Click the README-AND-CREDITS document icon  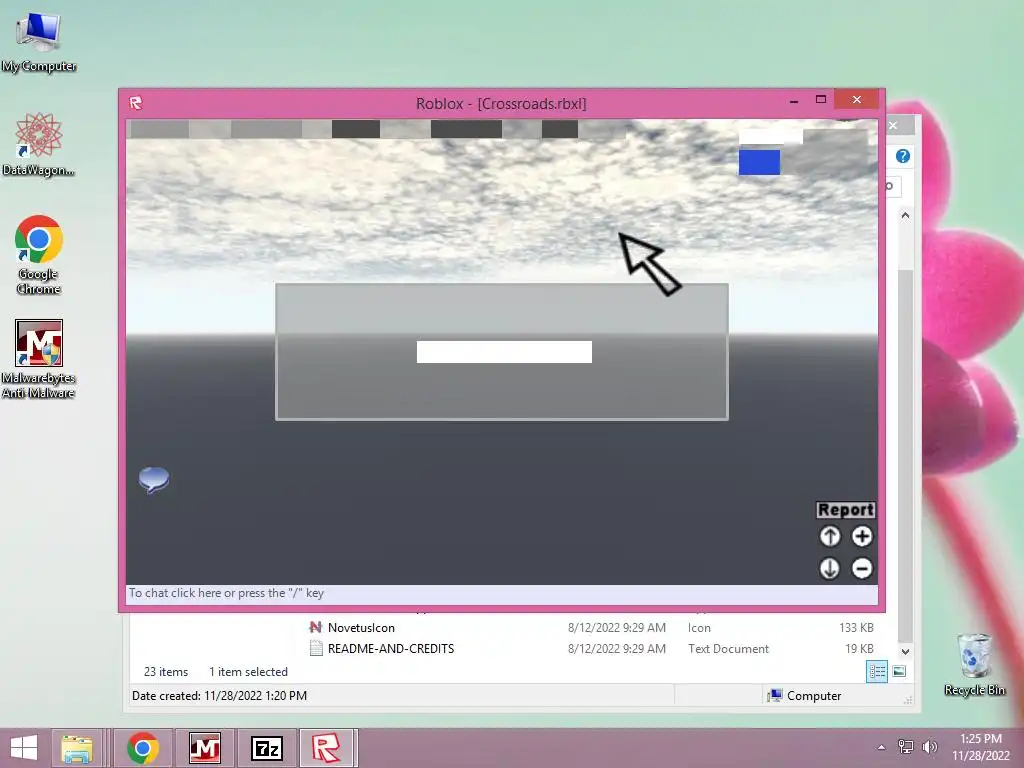click(x=316, y=648)
